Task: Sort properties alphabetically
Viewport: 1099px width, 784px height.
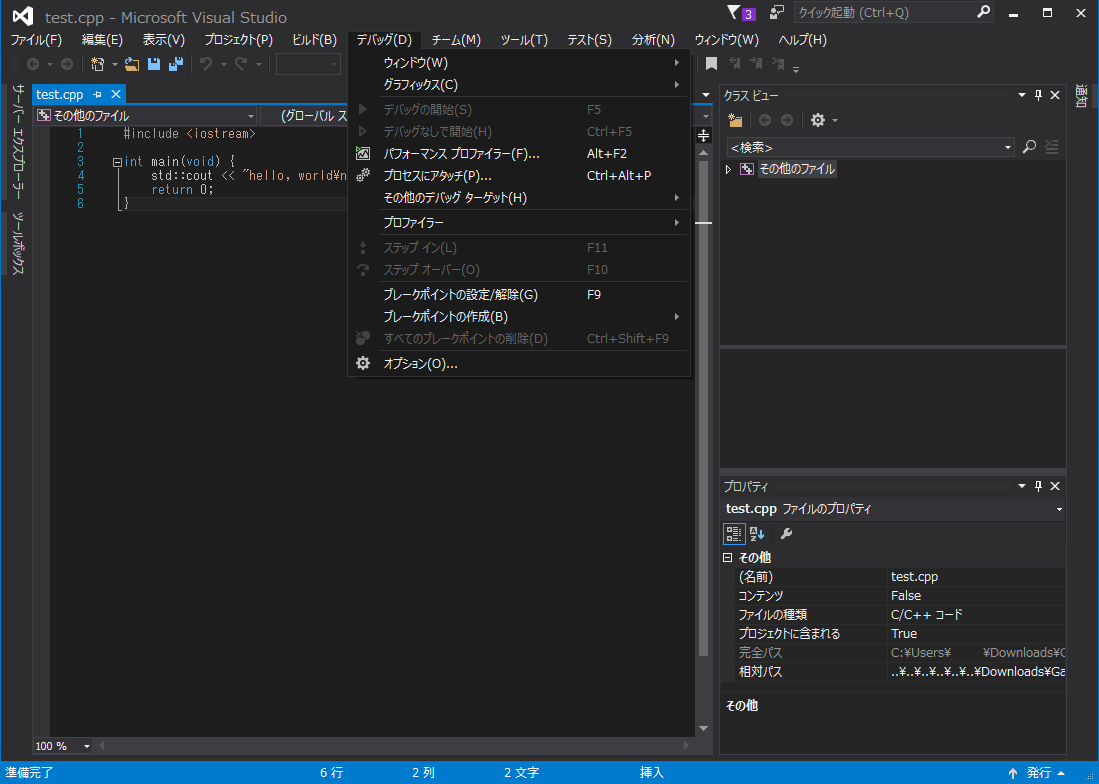Action: click(x=757, y=534)
